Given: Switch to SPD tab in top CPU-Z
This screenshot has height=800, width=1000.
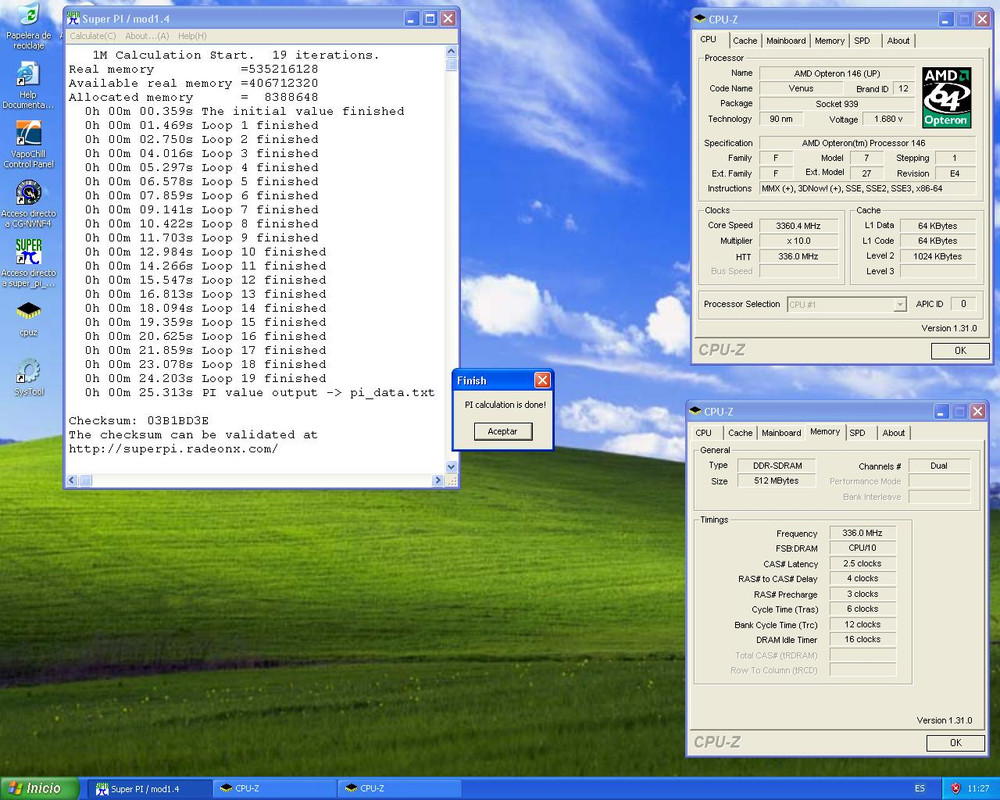Looking at the screenshot, I should click(x=862, y=41).
